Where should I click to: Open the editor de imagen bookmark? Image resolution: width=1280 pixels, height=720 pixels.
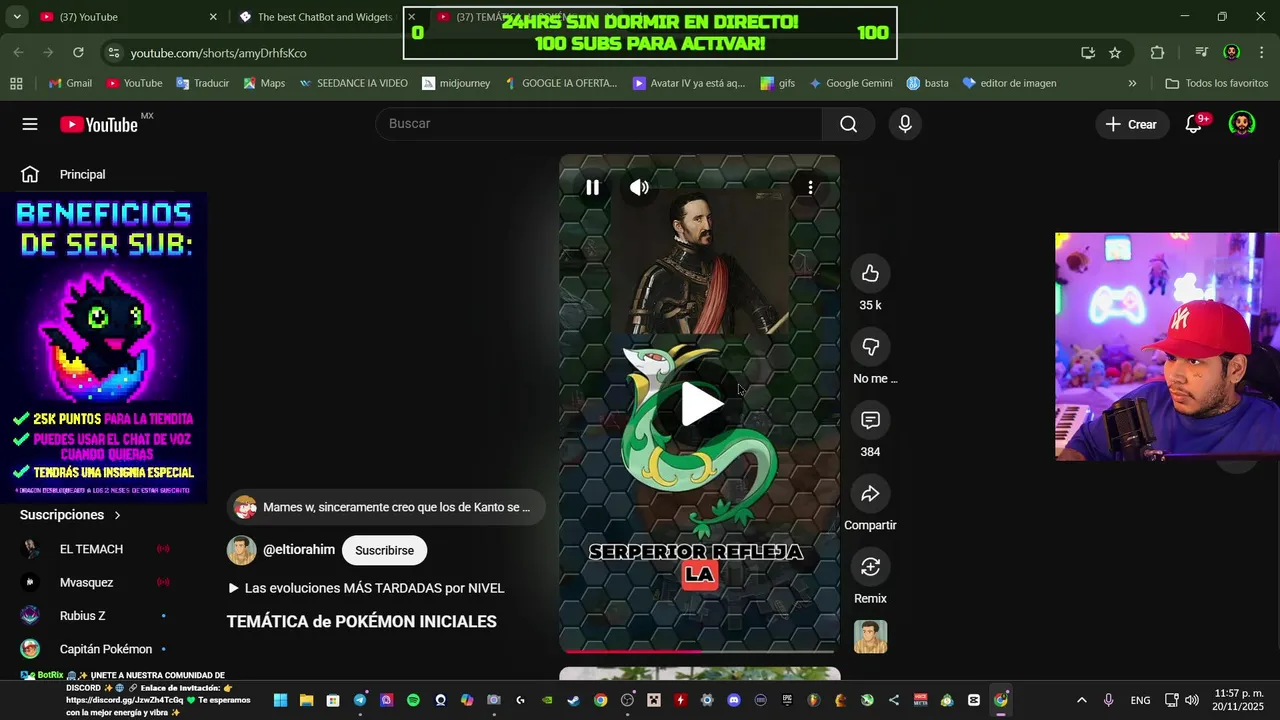(x=1009, y=83)
